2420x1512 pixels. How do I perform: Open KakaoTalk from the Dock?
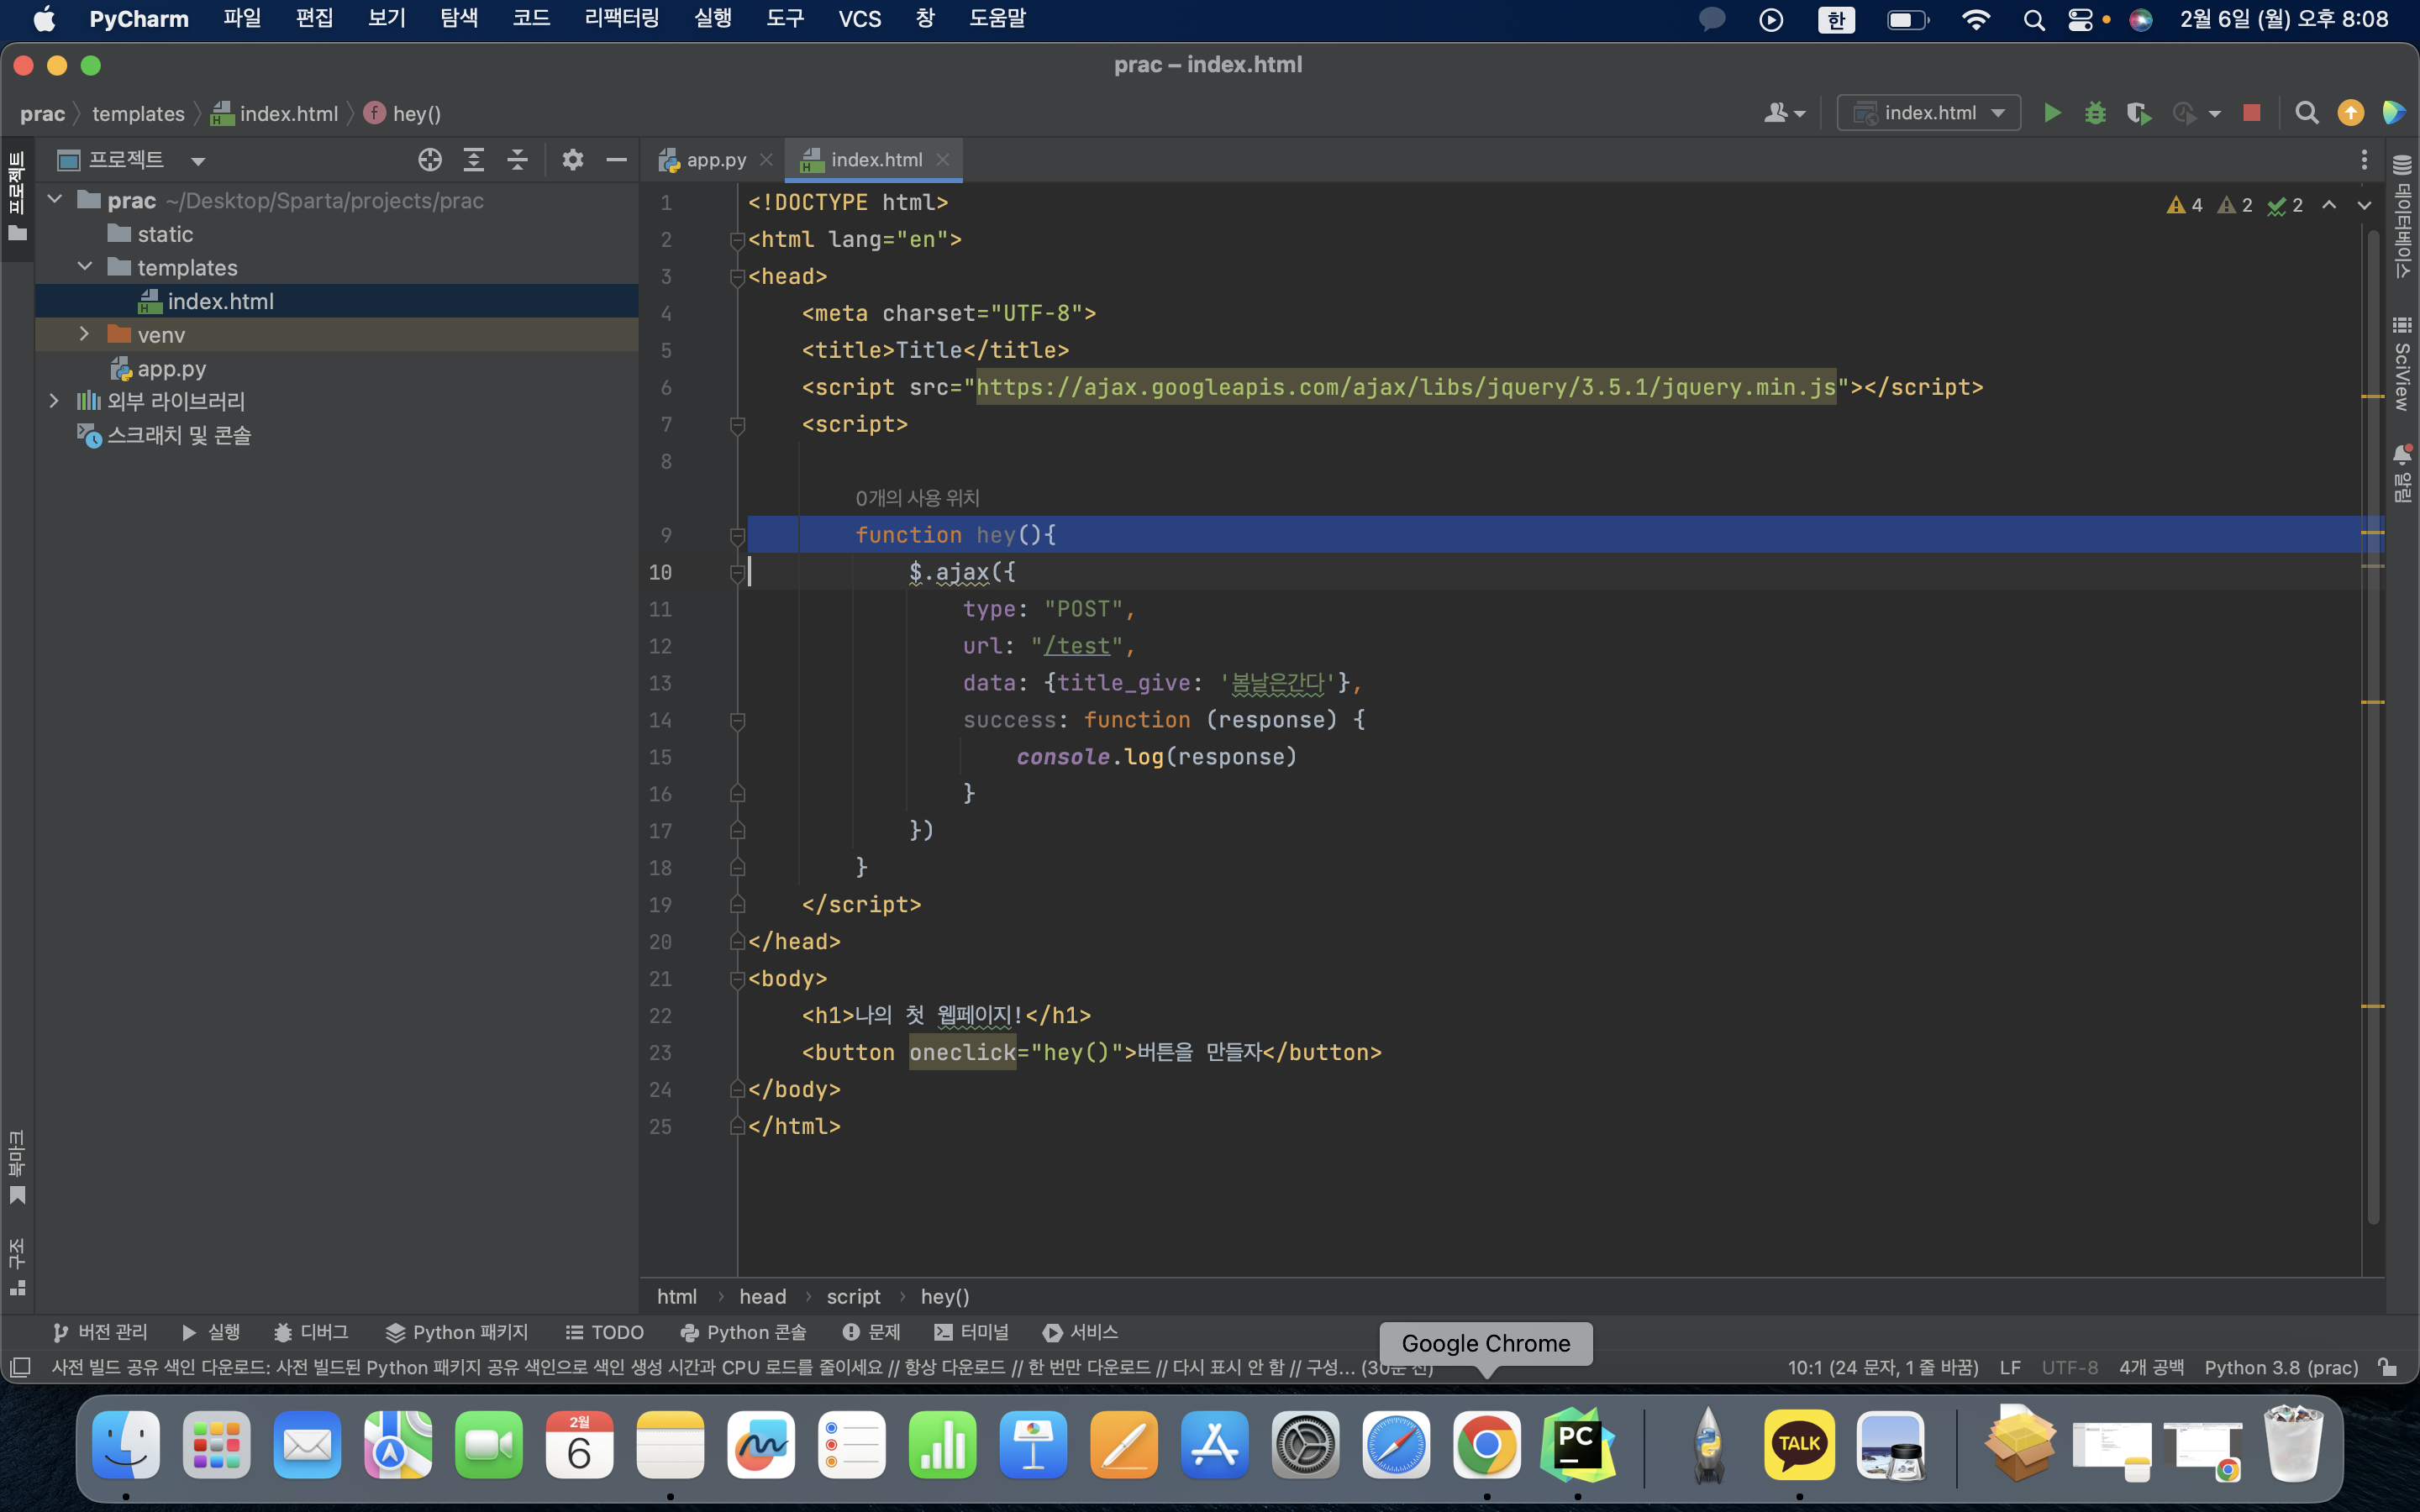[x=1799, y=1445]
